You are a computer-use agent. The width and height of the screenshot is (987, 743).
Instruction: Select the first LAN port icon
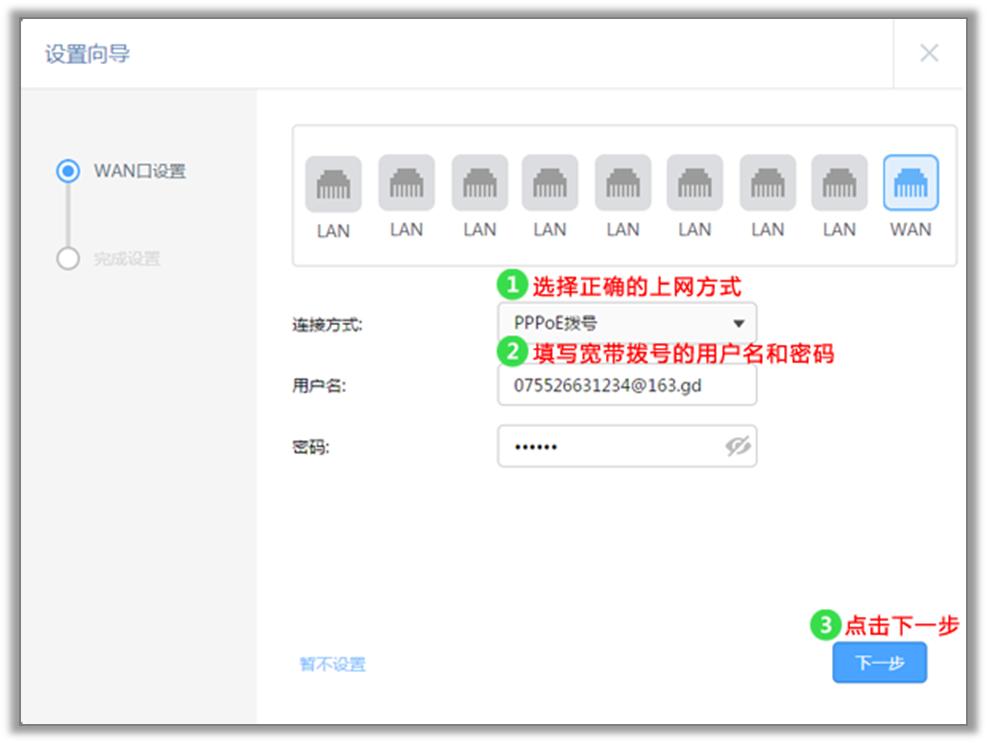click(x=333, y=184)
